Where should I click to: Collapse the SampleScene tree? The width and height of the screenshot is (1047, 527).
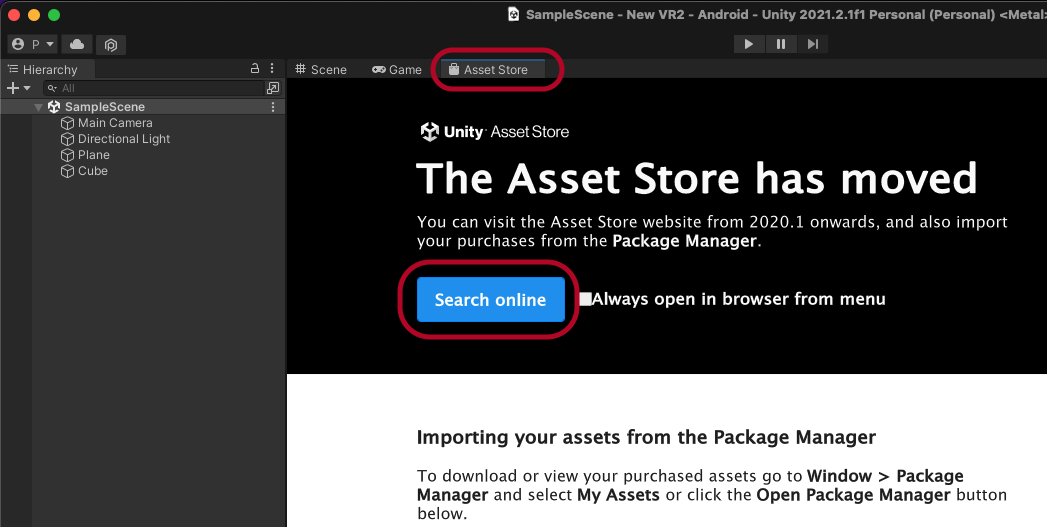click(39, 107)
